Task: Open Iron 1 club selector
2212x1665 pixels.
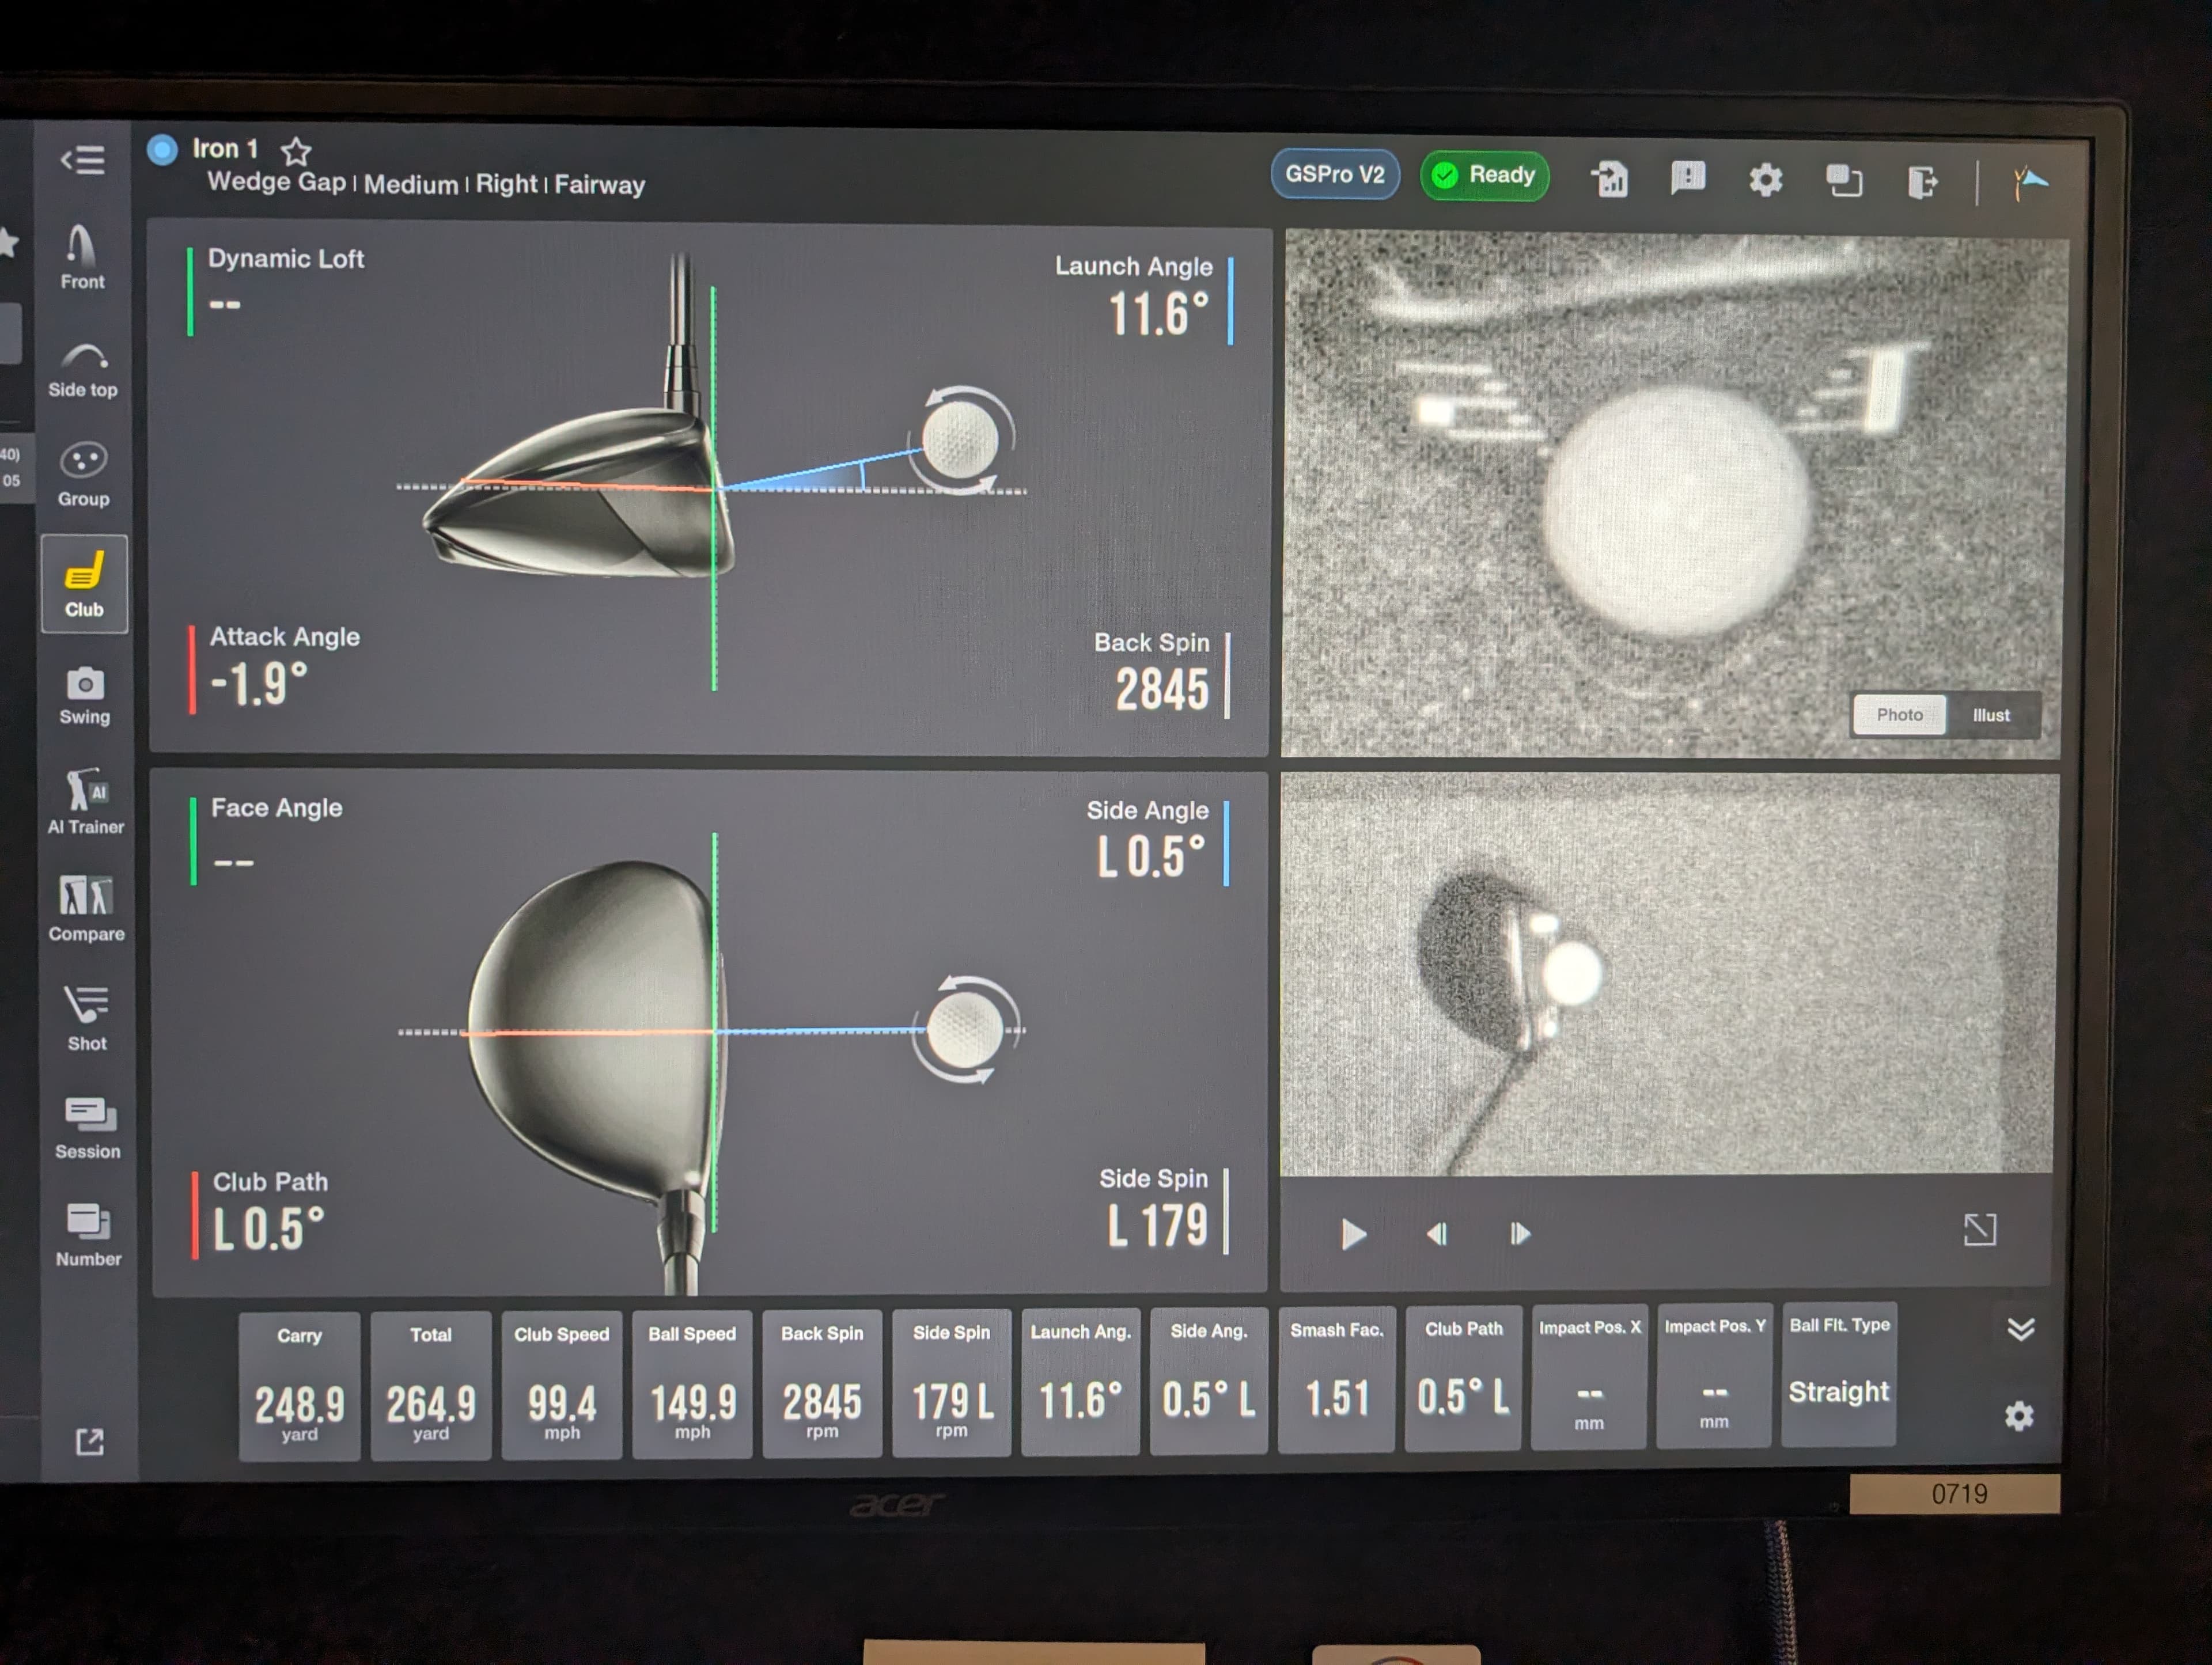Action: [x=224, y=149]
